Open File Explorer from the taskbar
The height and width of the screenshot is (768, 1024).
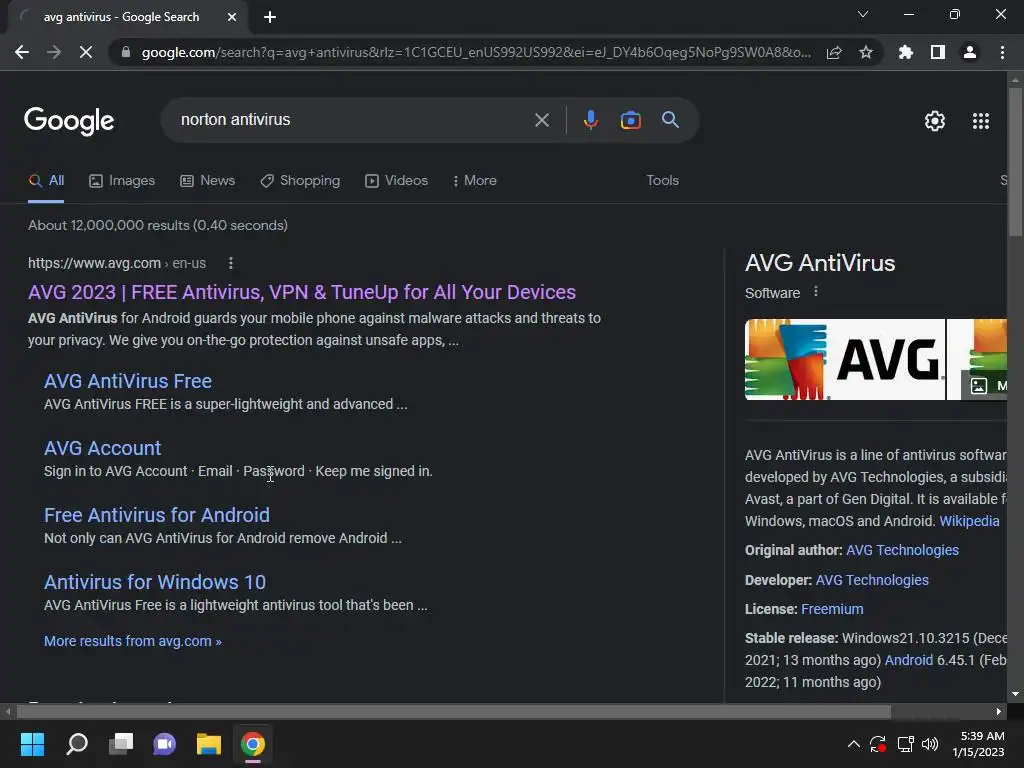(209, 744)
